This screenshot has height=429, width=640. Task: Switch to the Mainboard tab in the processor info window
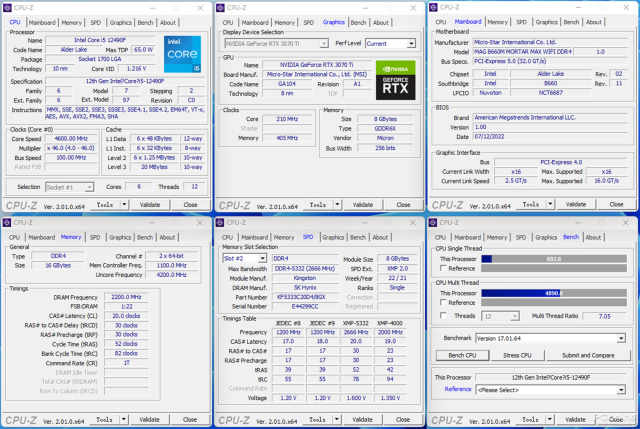click(x=42, y=22)
